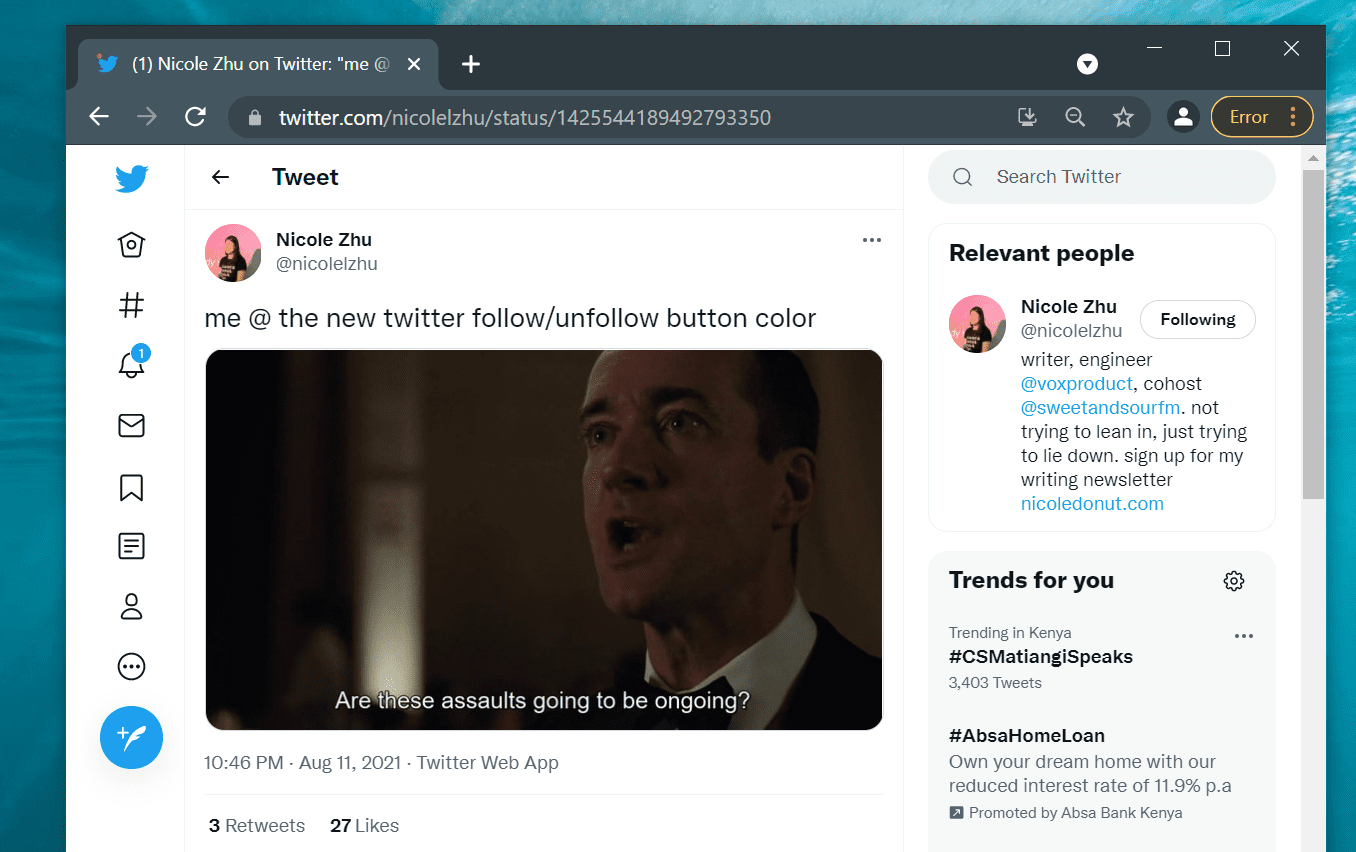Open the @sweetandsourfm link
1356x852 pixels.
point(1101,408)
